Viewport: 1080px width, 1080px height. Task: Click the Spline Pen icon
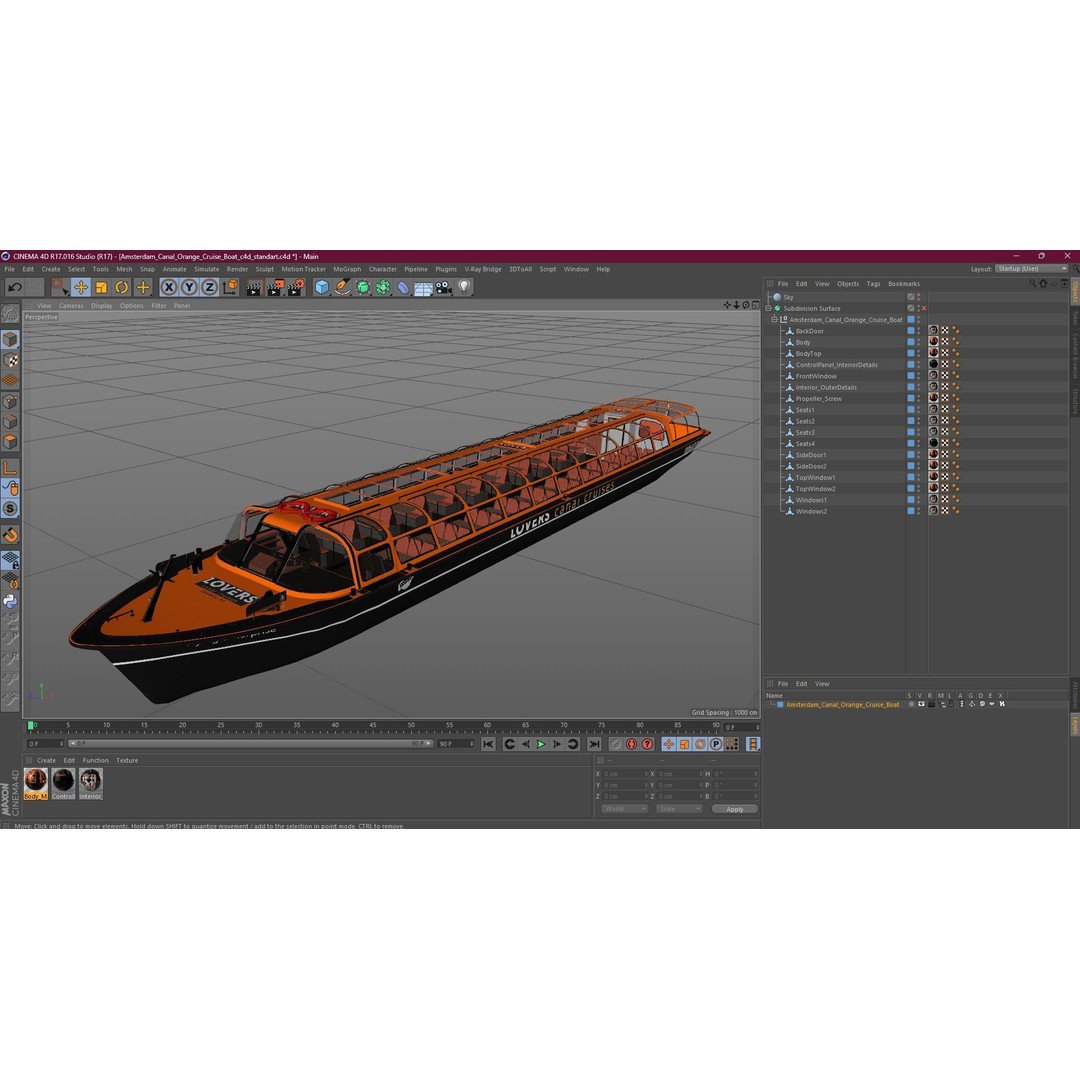pyautogui.click(x=342, y=287)
